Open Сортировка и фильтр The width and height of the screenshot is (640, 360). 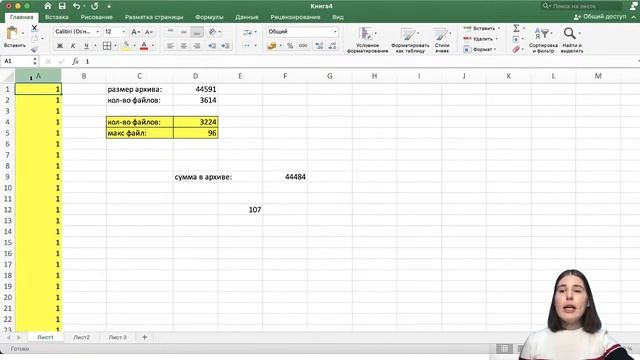pos(543,40)
